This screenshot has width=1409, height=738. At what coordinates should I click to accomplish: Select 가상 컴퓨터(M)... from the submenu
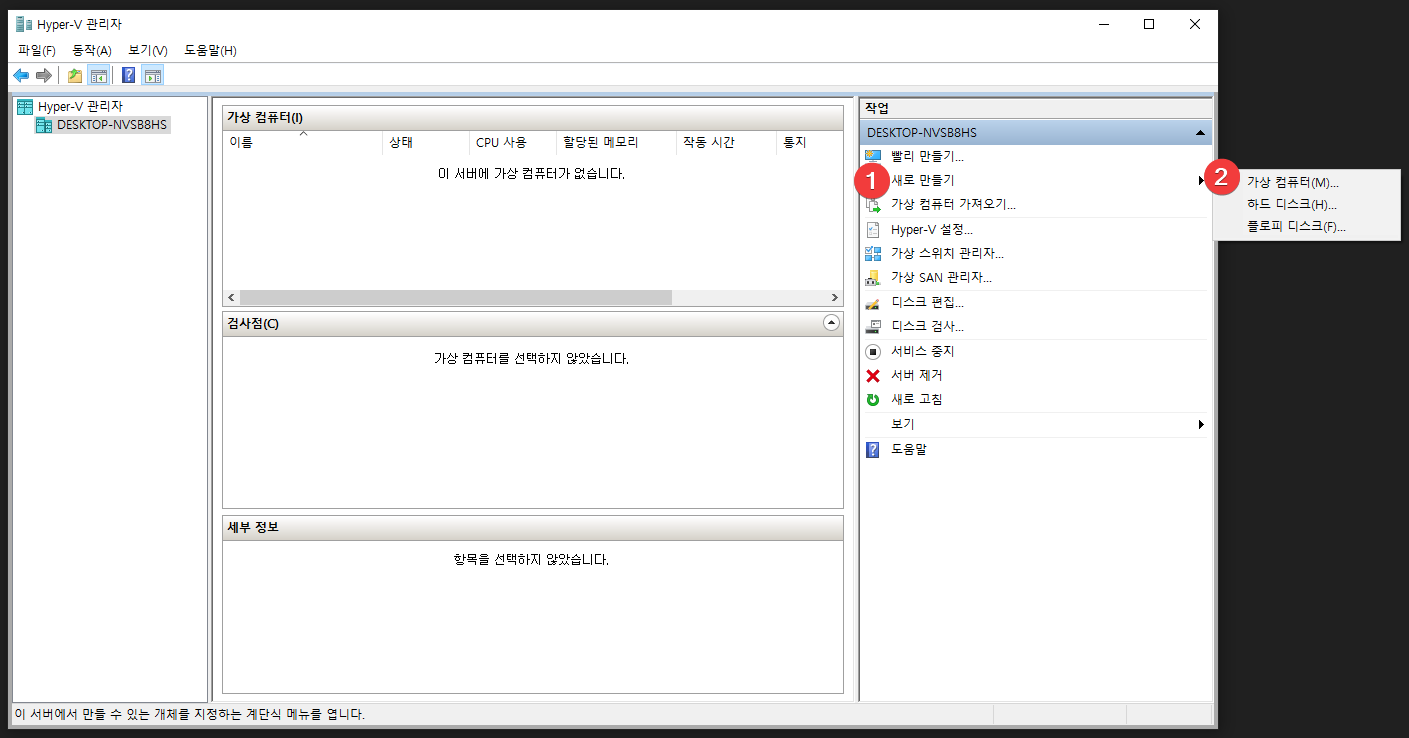point(1292,182)
